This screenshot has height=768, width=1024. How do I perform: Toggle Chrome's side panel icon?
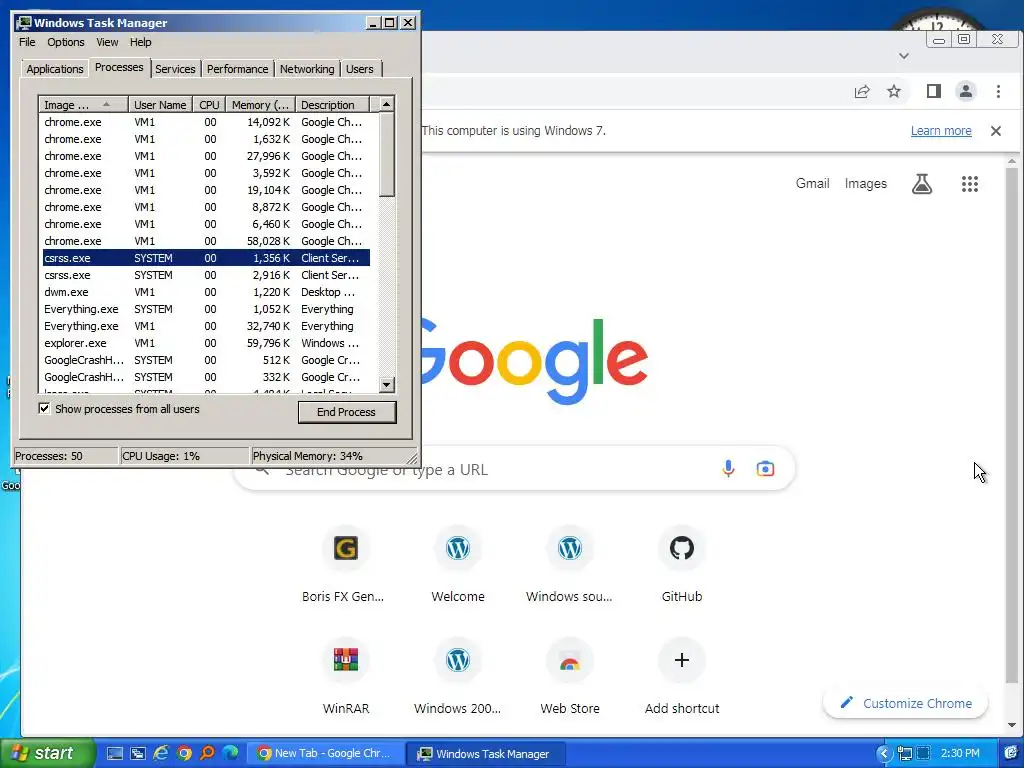[933, 91]
